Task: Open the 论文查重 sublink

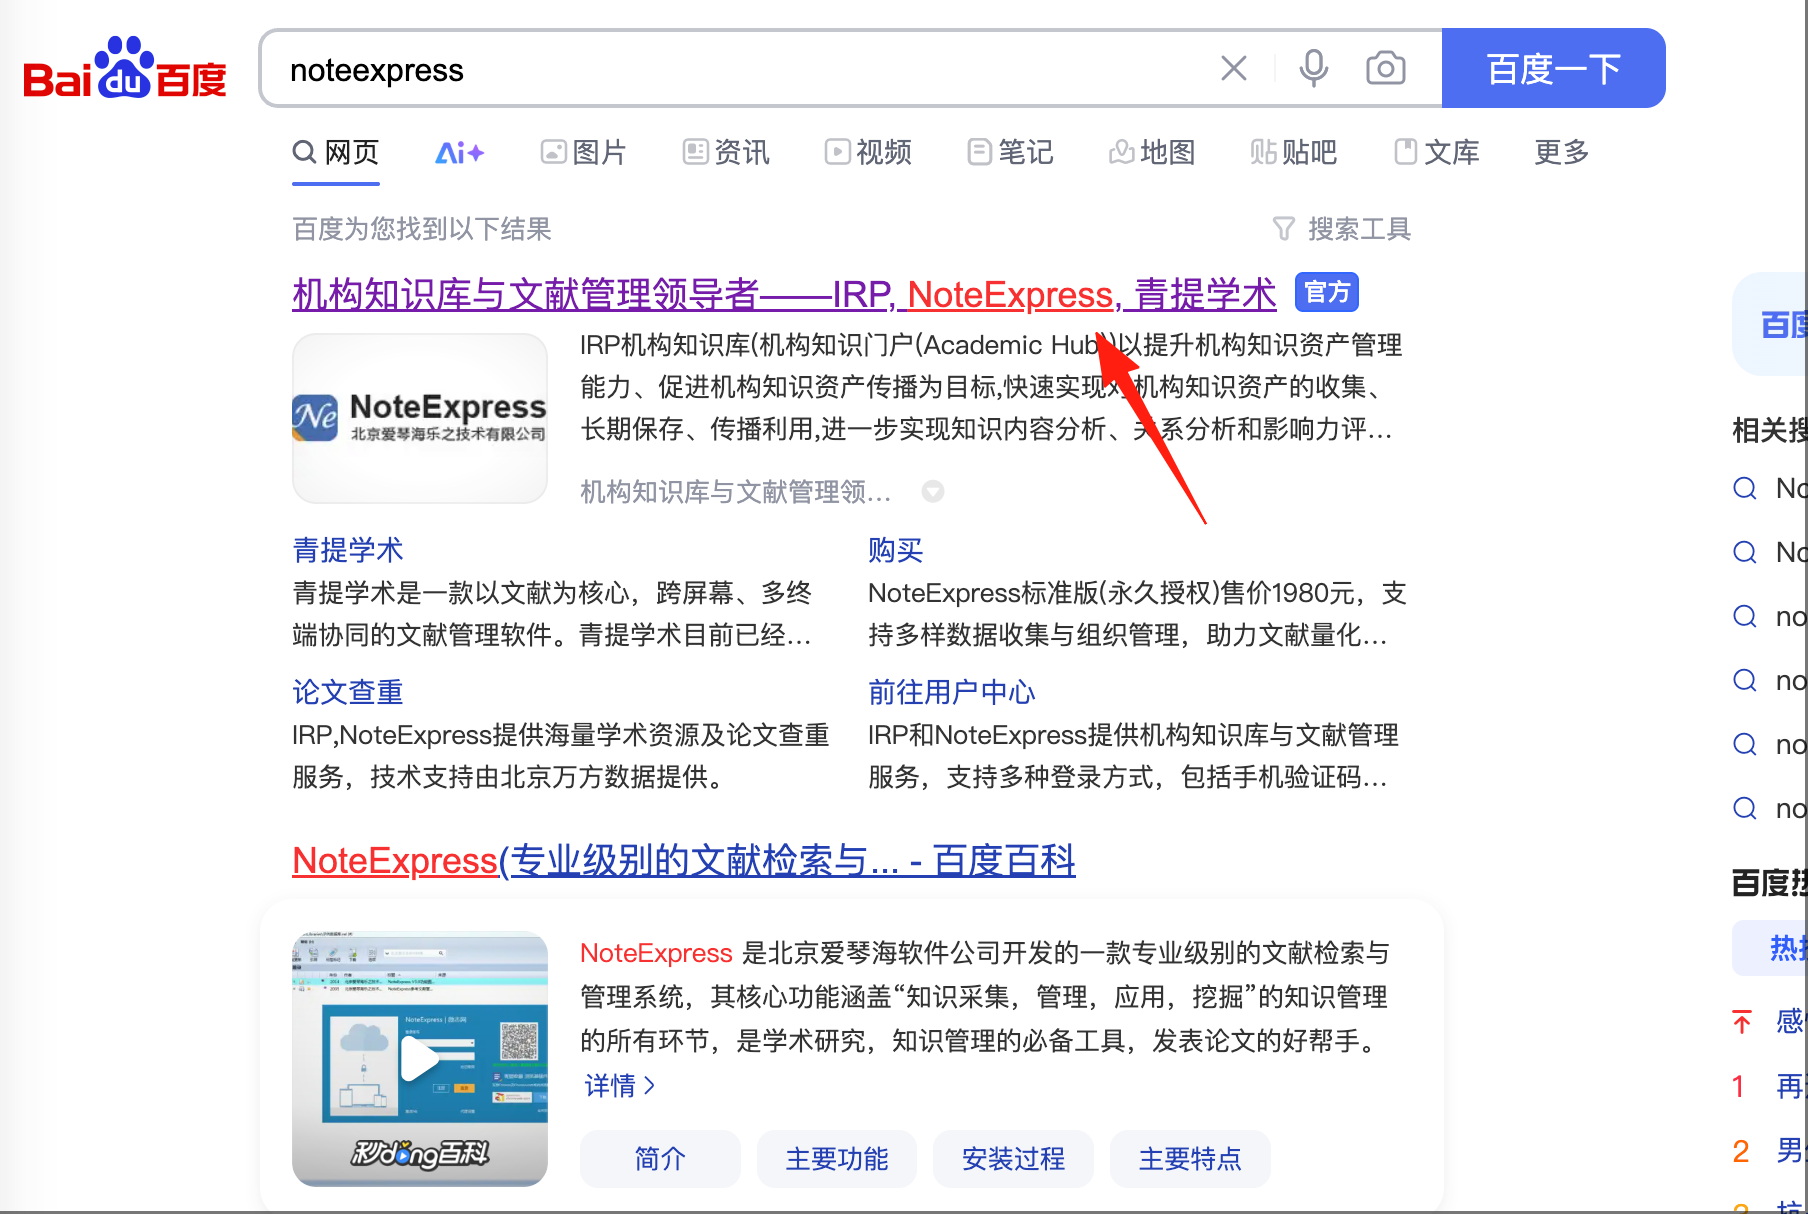Action: 348,692
